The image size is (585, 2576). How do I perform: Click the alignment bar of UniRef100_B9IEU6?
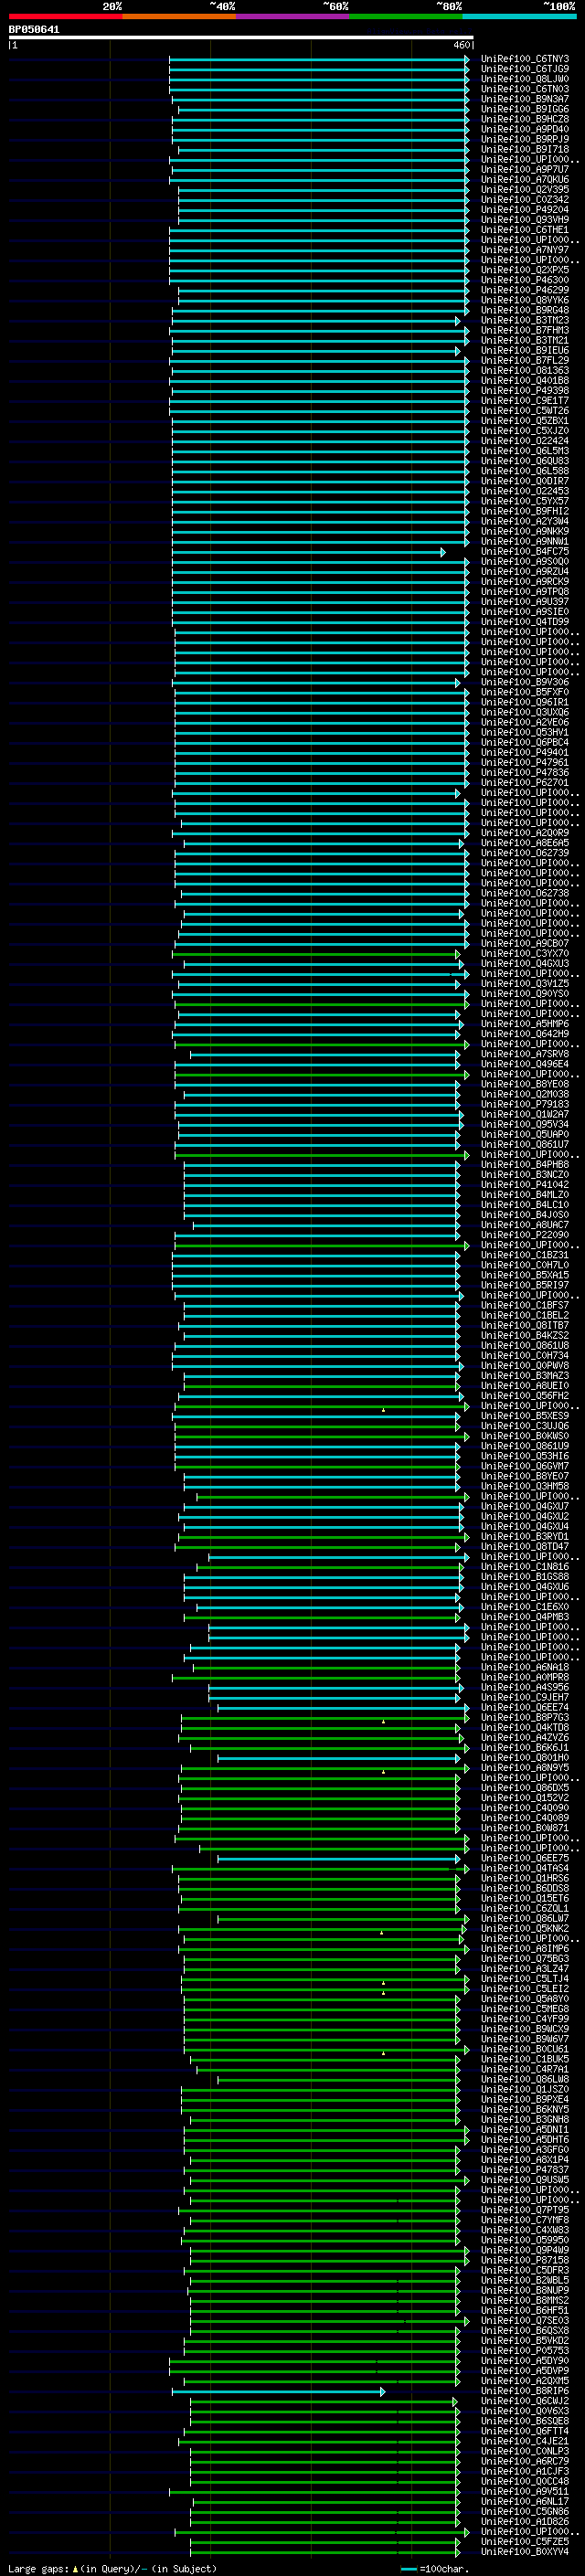click(316, 351)
